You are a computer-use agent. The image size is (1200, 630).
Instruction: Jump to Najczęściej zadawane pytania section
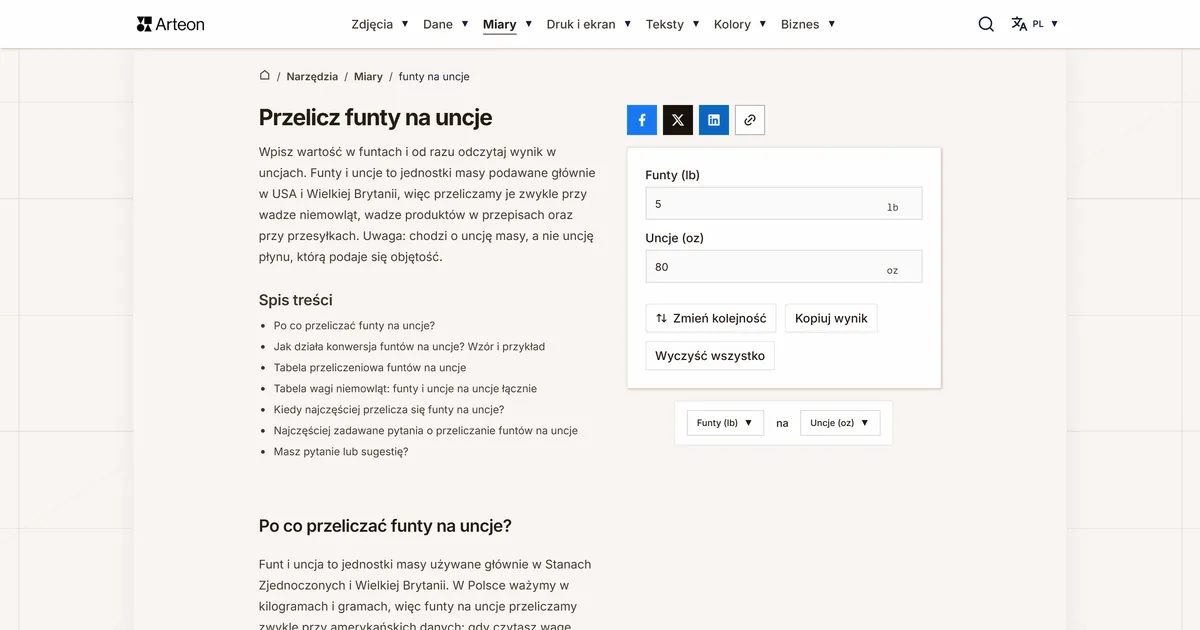coord(426,430)
